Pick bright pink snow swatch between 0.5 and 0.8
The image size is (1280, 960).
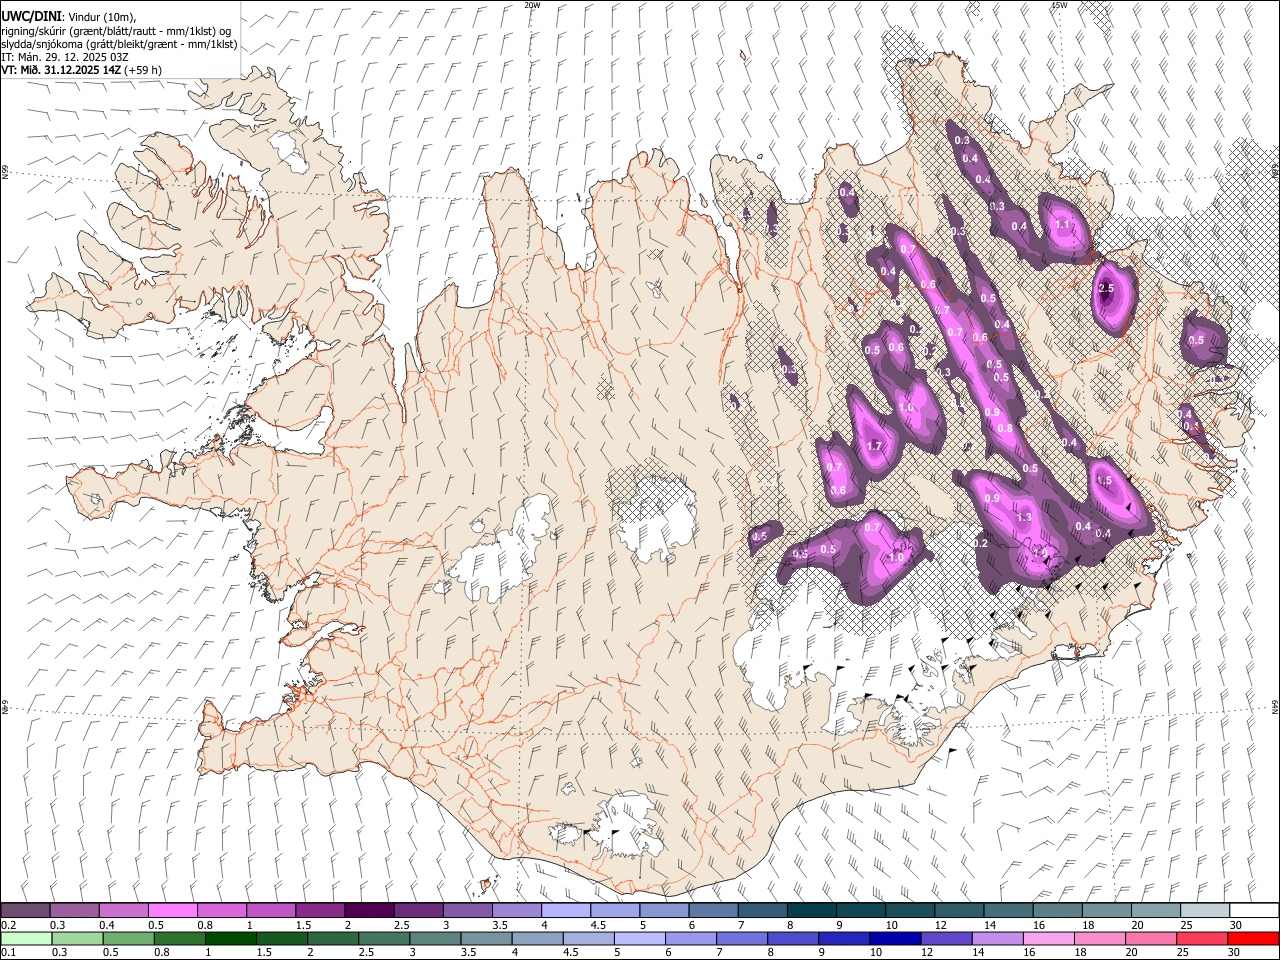172,910
